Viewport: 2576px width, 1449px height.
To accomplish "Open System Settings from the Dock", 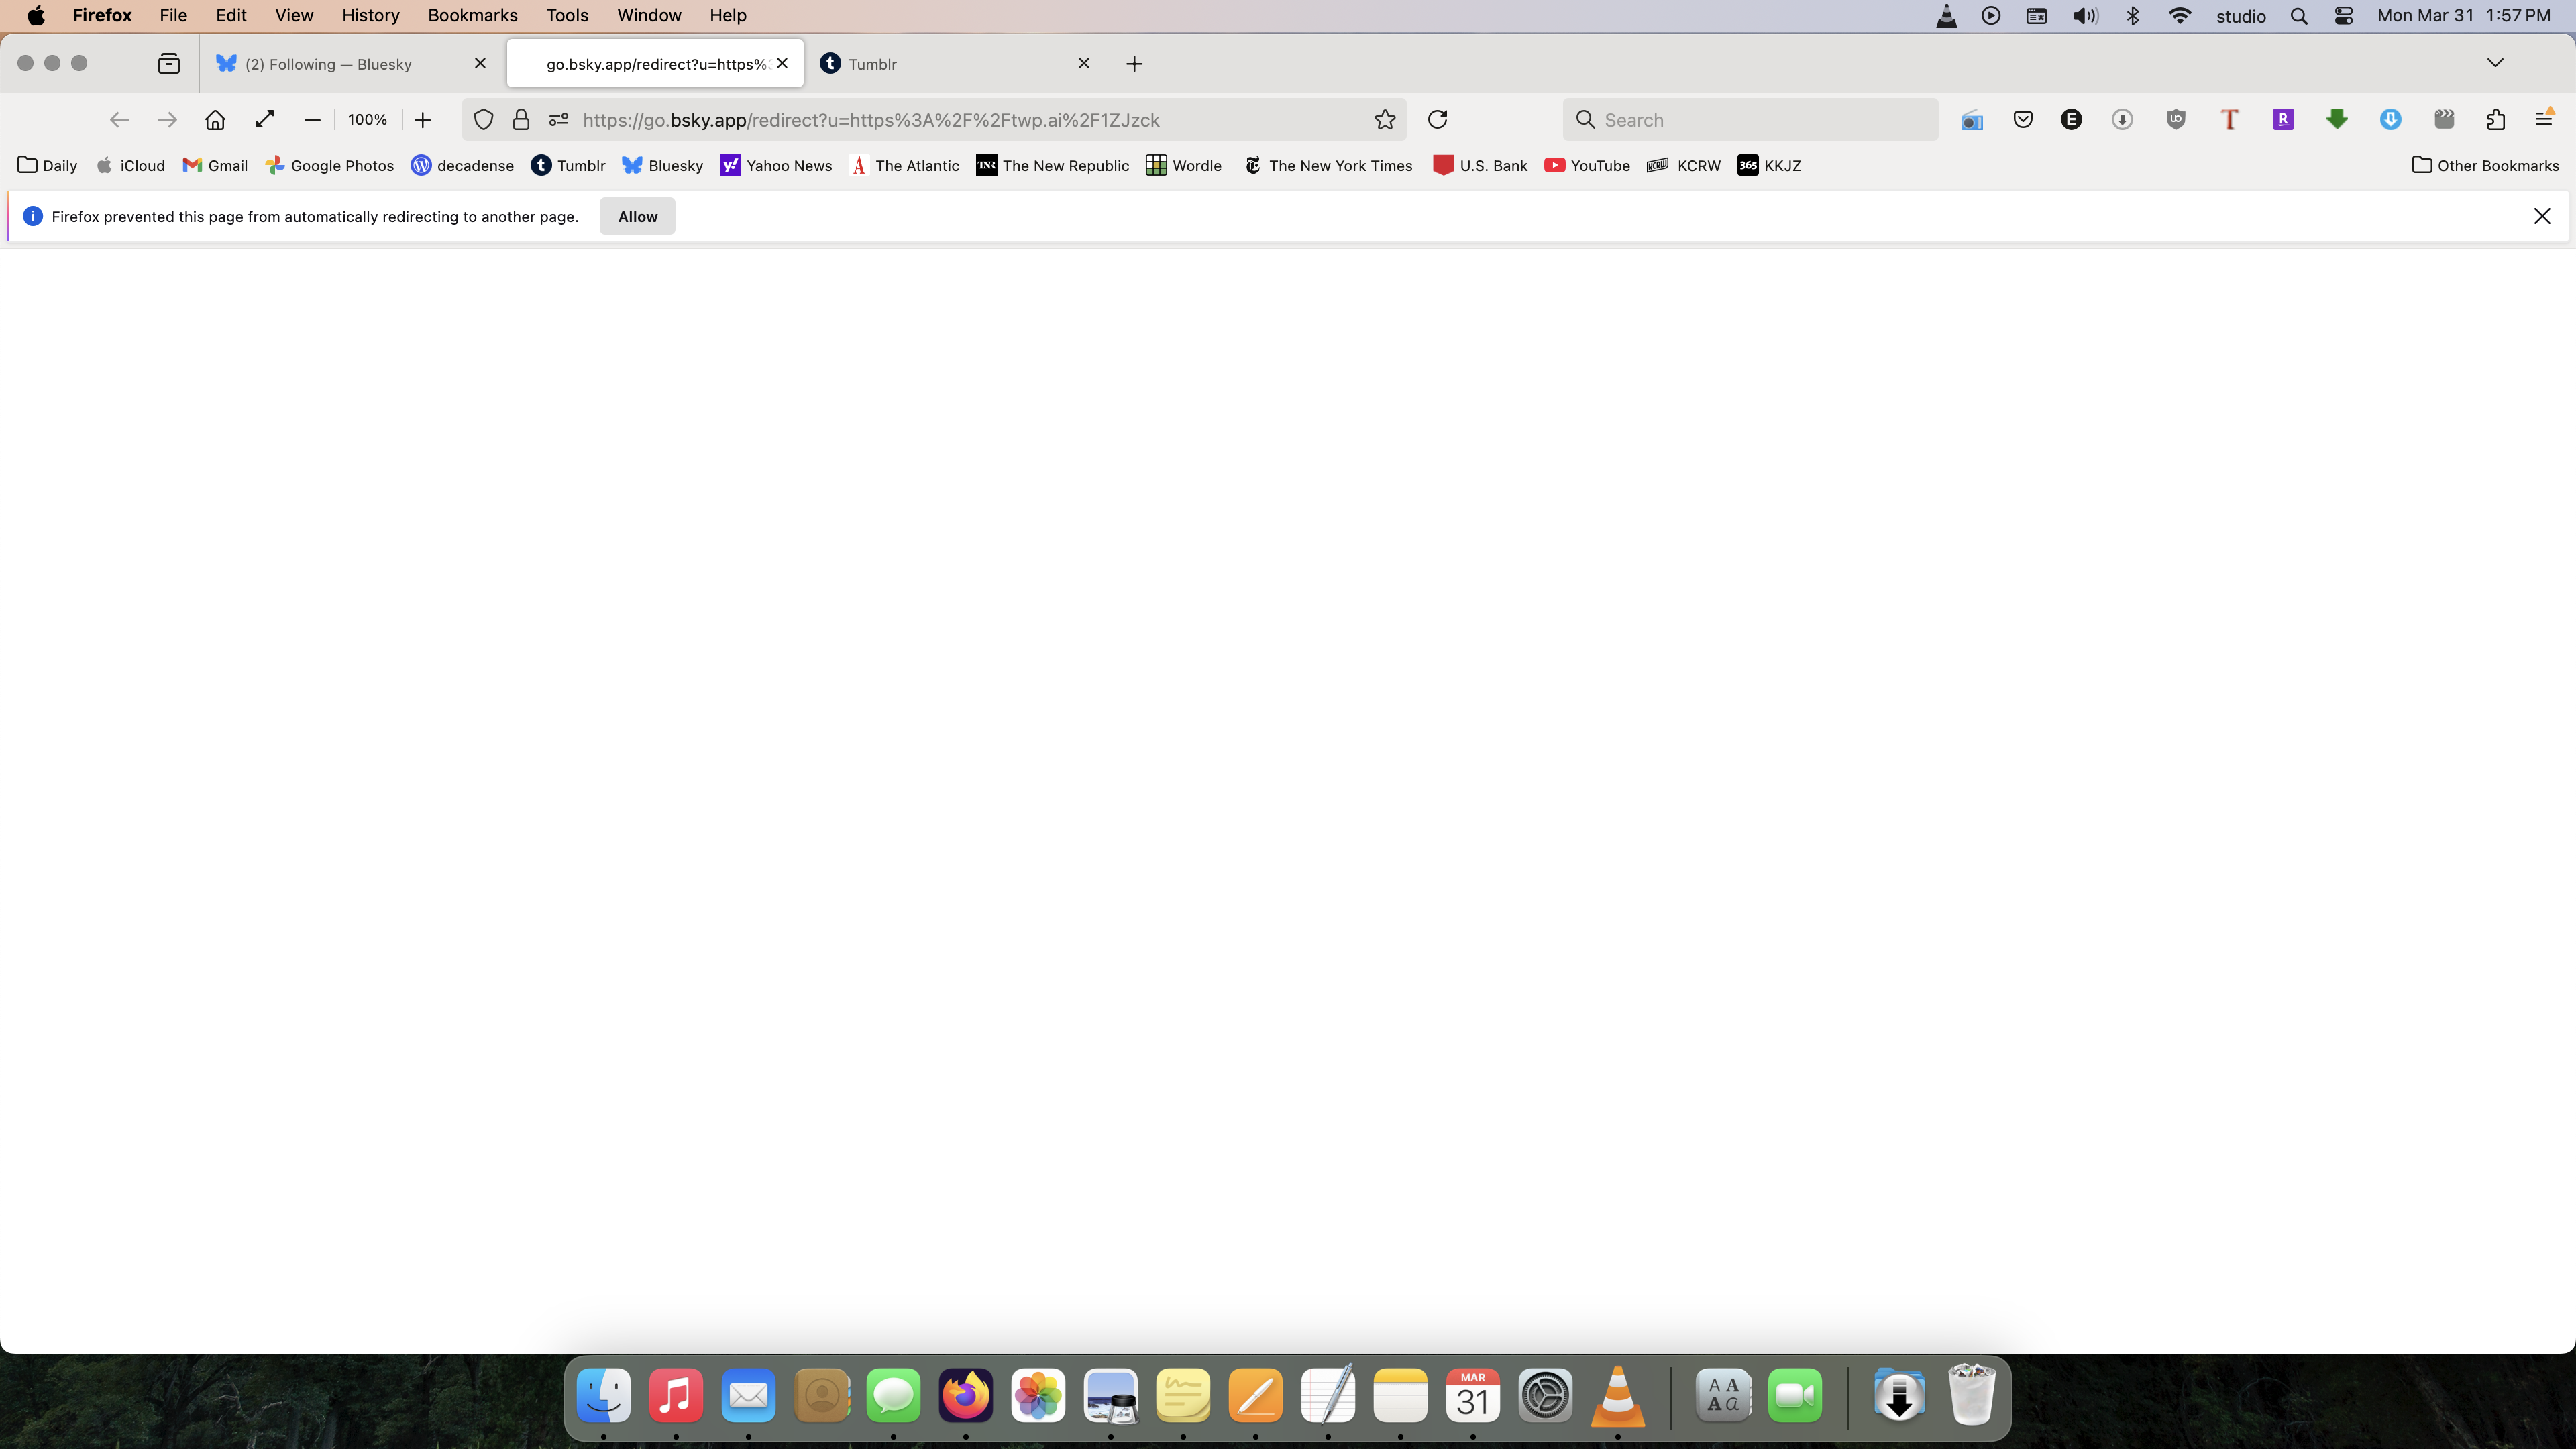I will coord(1545,1396).
